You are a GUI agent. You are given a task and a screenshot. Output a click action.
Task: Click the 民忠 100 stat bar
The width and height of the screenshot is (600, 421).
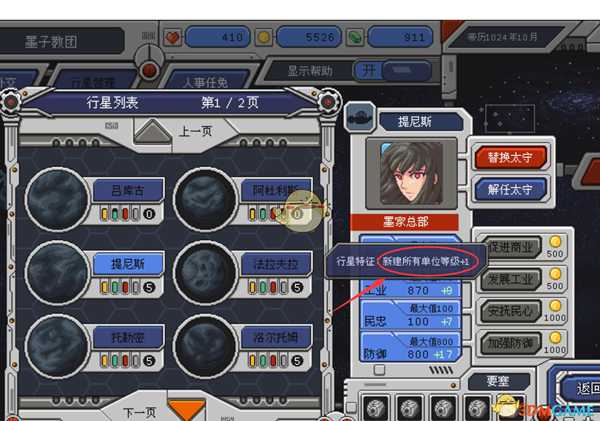[410, 316]
